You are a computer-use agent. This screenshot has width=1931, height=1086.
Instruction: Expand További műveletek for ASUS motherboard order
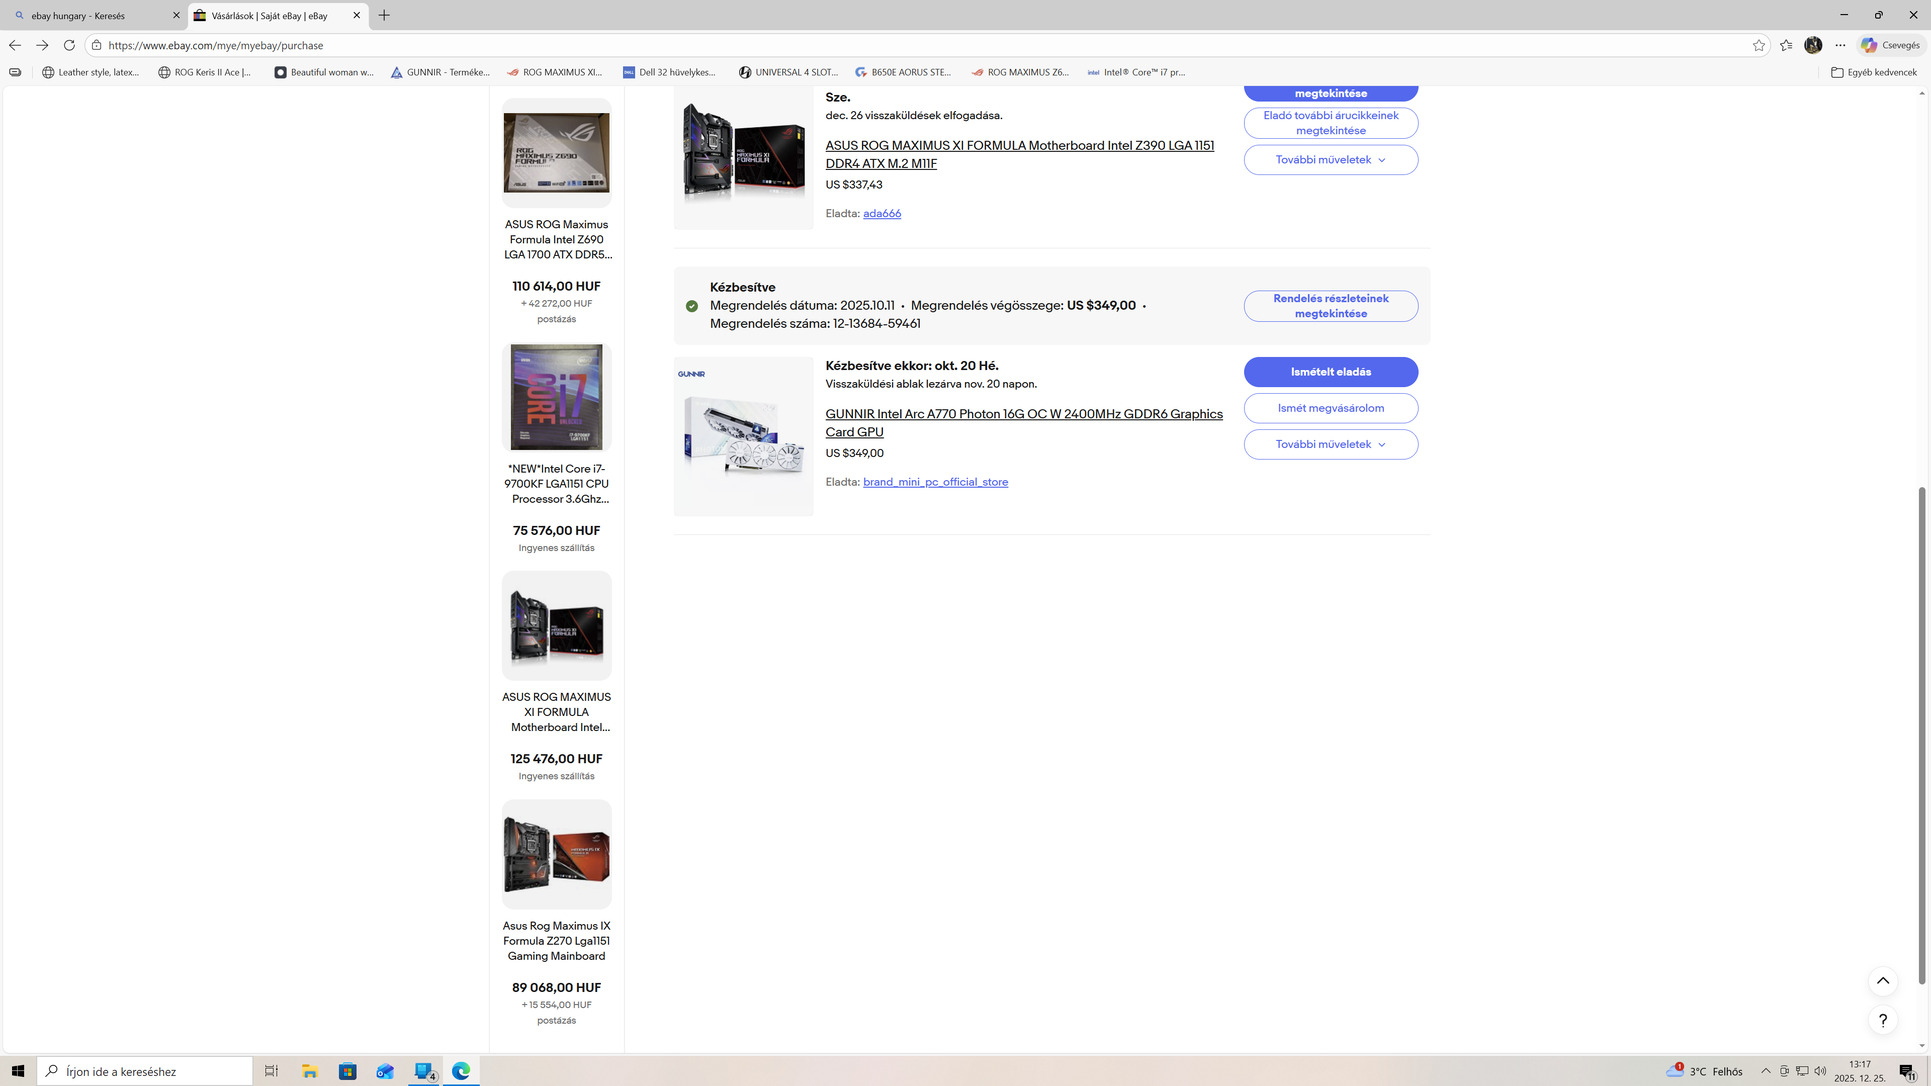pyautogui.click(x=1330, y=160)
